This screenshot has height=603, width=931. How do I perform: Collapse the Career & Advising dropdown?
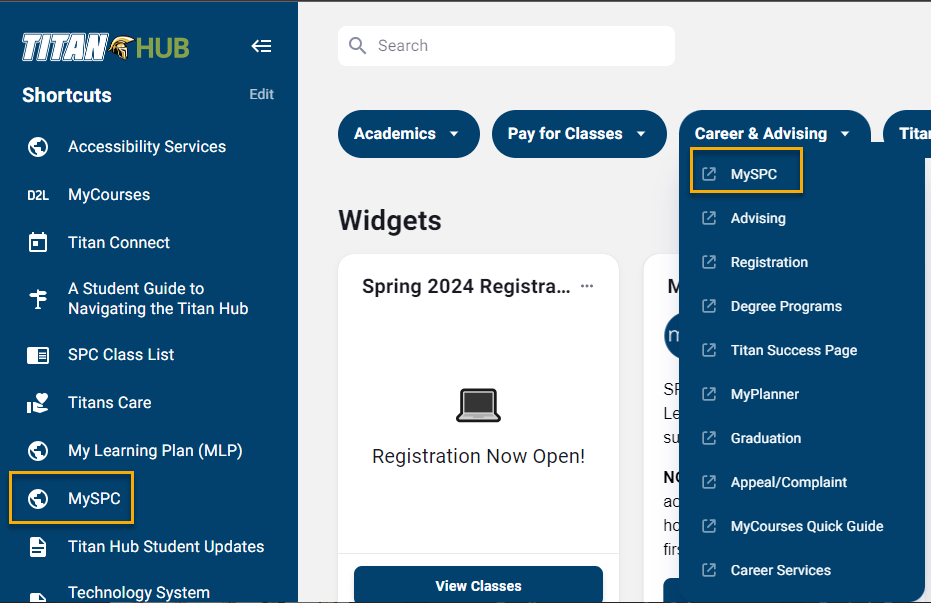[x=774, y=134]
